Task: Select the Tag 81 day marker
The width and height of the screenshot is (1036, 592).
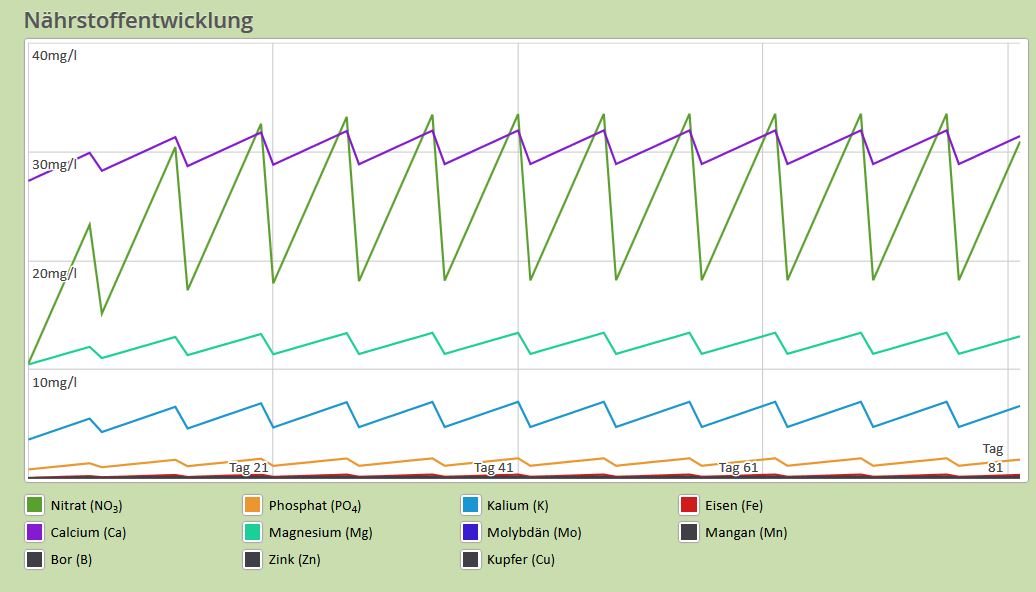Action: [993, 458]
